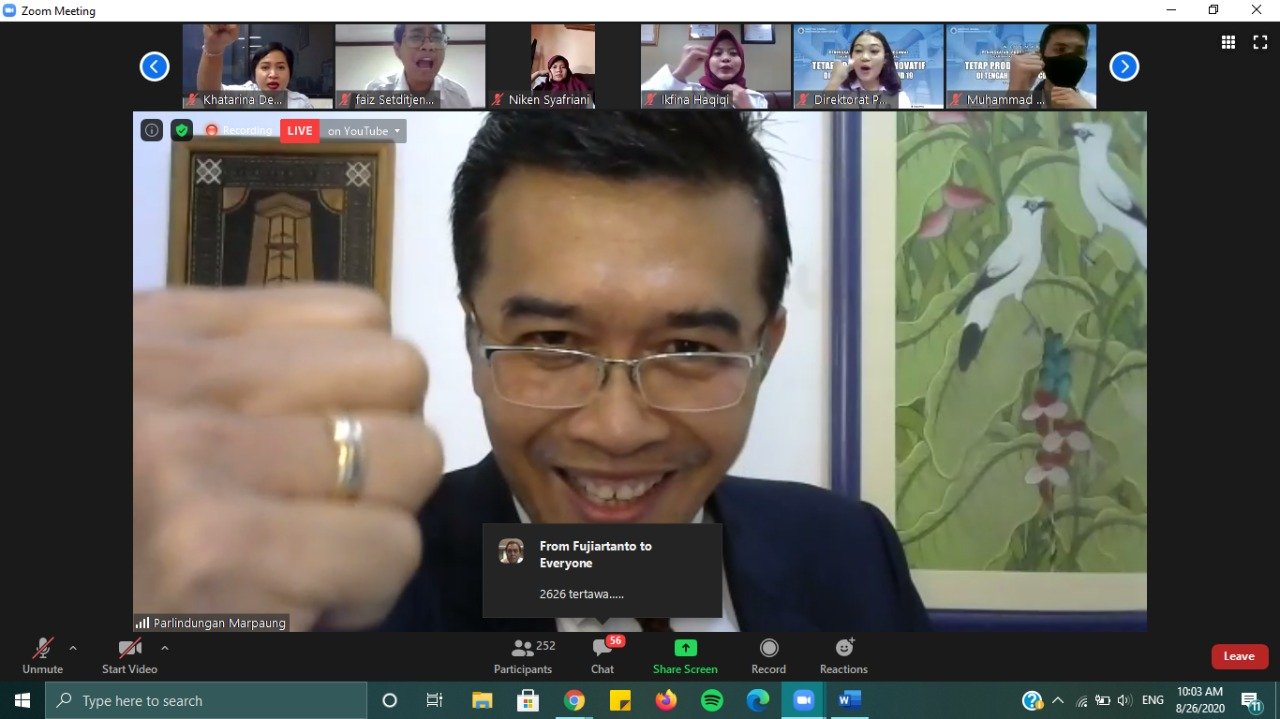This screenshot has width=1280, height=719.
Task: Open the Chat panel
Action: click(x=602, y=656)
